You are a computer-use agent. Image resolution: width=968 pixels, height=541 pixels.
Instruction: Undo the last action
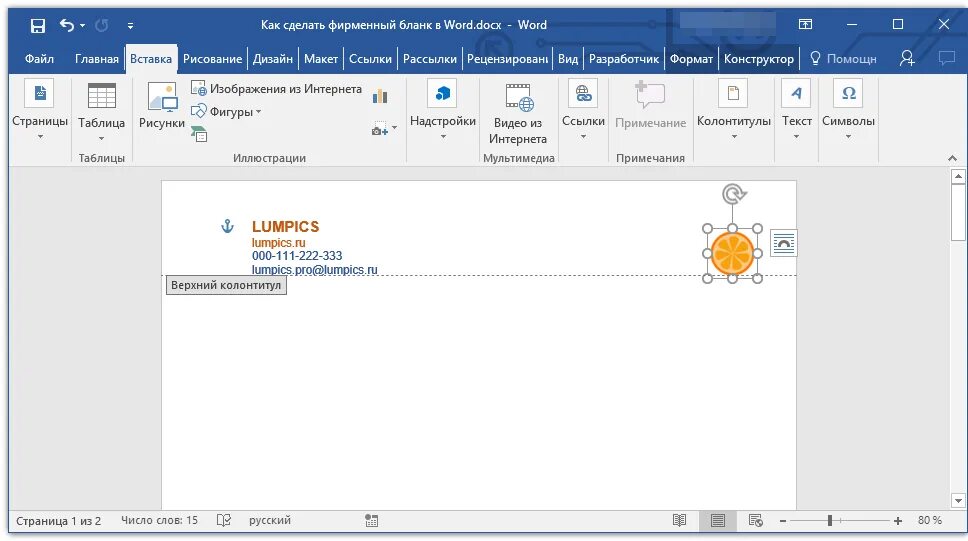pos(67,25)
